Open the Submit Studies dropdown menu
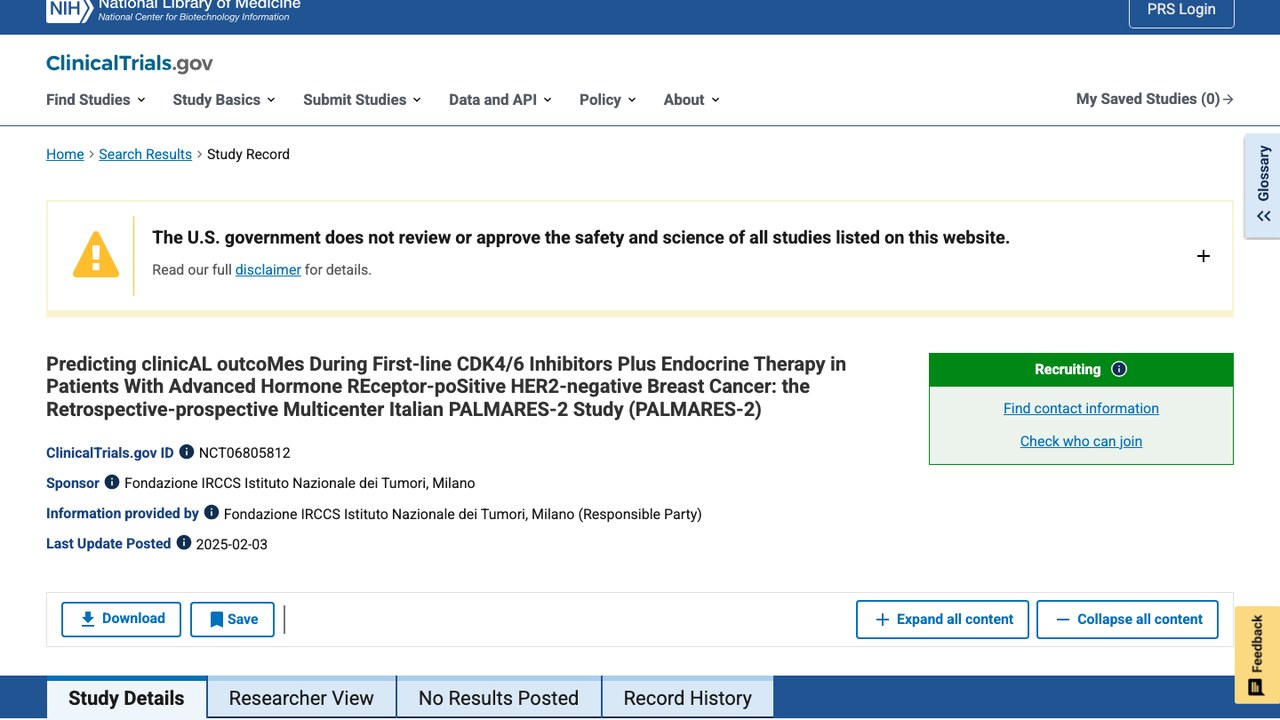 (362, 99)
